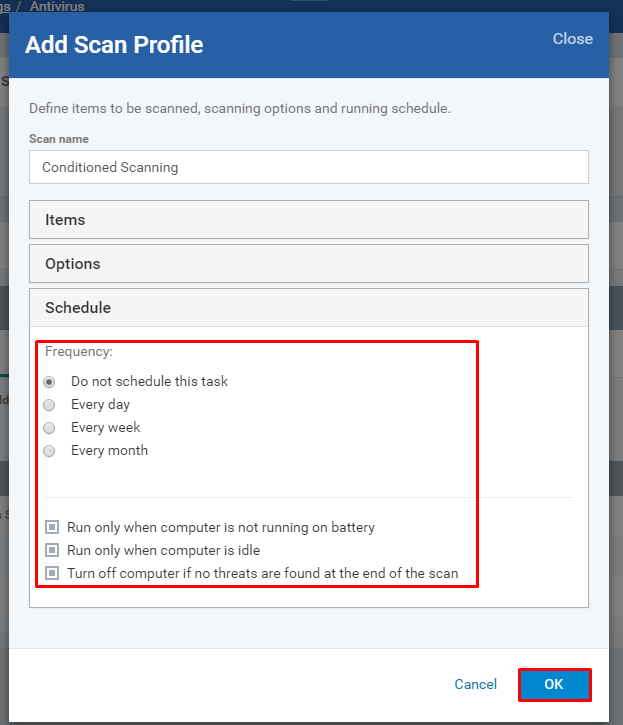Close the Add Scan Profile dialog
The width and height of the screenshot is (623, 725).
pyautogui.click(x=573, y=39)
